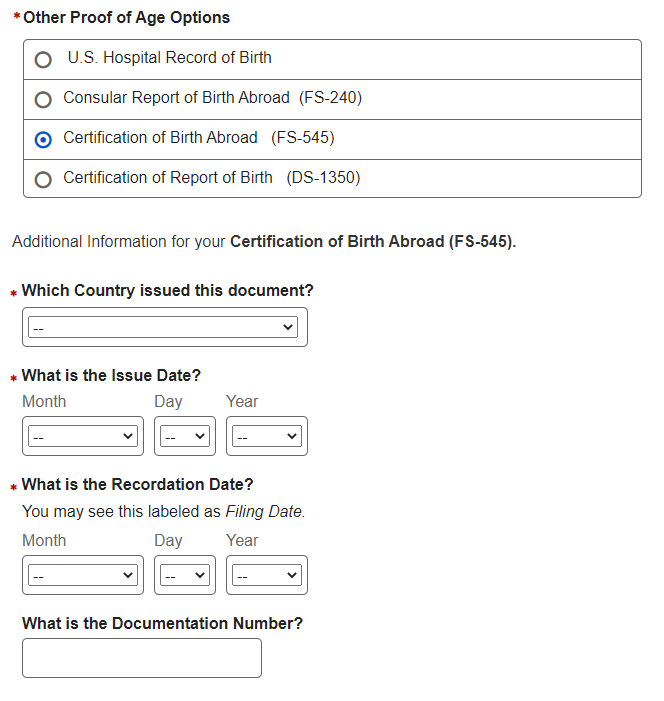Choose the Issue Date Year dropdown
The image size is (664, 701).
click(x=266, y=436)
